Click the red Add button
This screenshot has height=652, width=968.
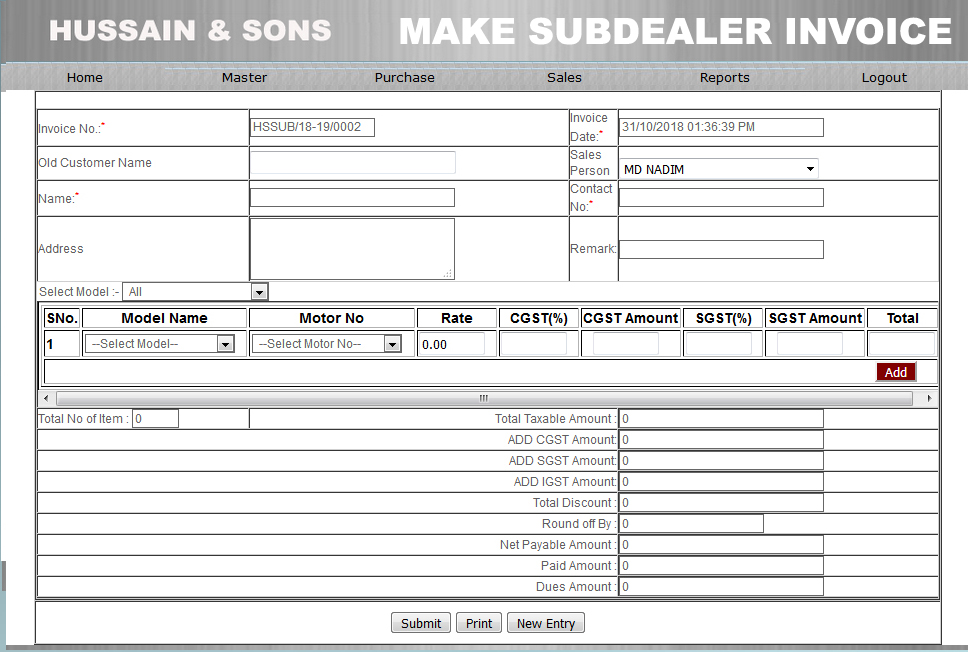coord(895,372)
